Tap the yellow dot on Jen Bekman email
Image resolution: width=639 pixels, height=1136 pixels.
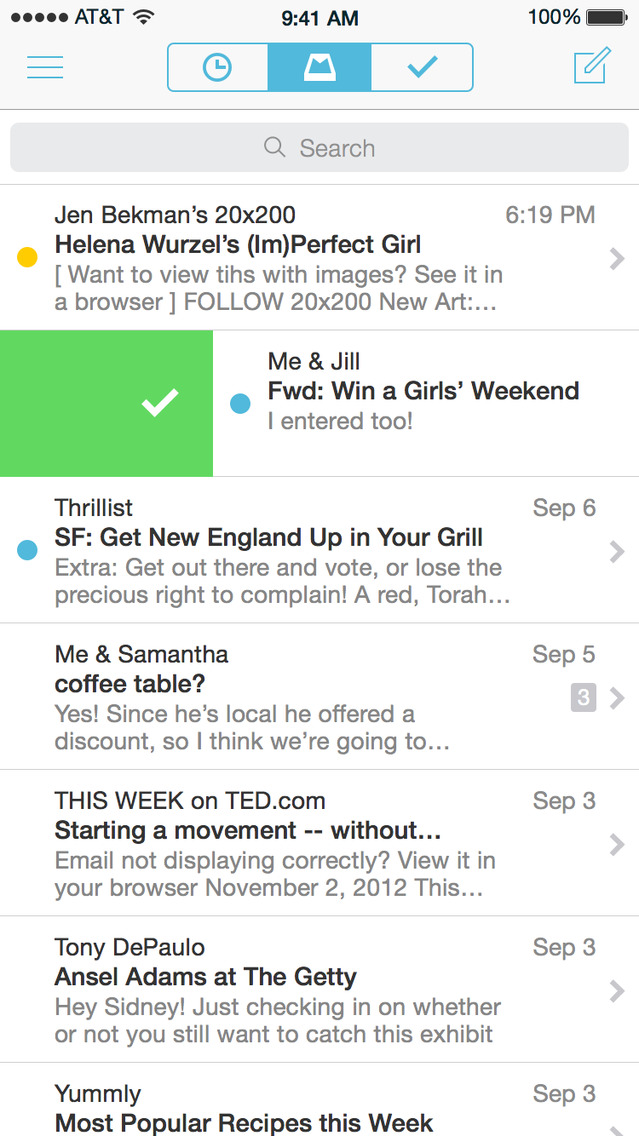pos(28,258)
